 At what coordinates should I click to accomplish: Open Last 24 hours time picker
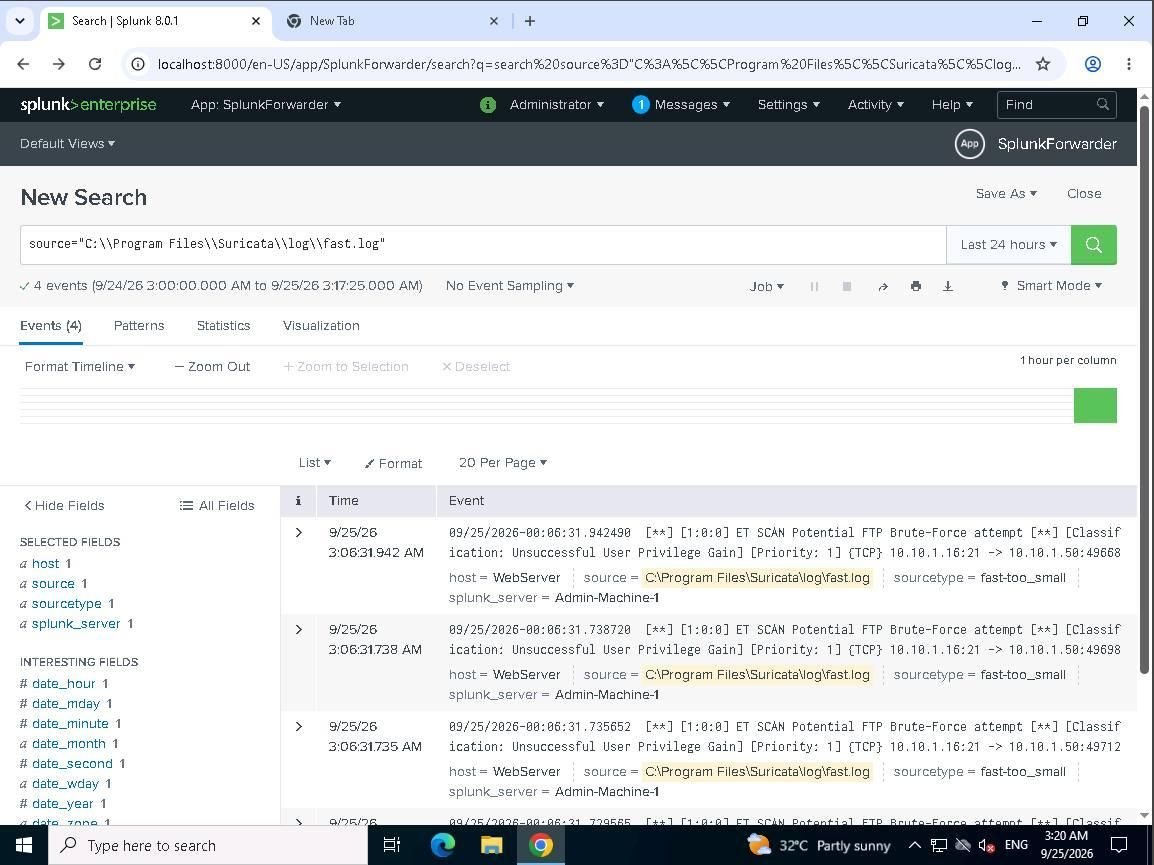point(1008,244)
